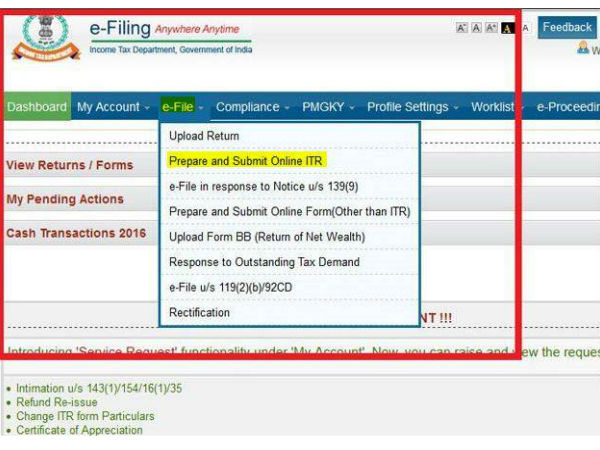Expand the Profile Settings dropdown
The height and width of the screenshot is (450, 600).
412,107
